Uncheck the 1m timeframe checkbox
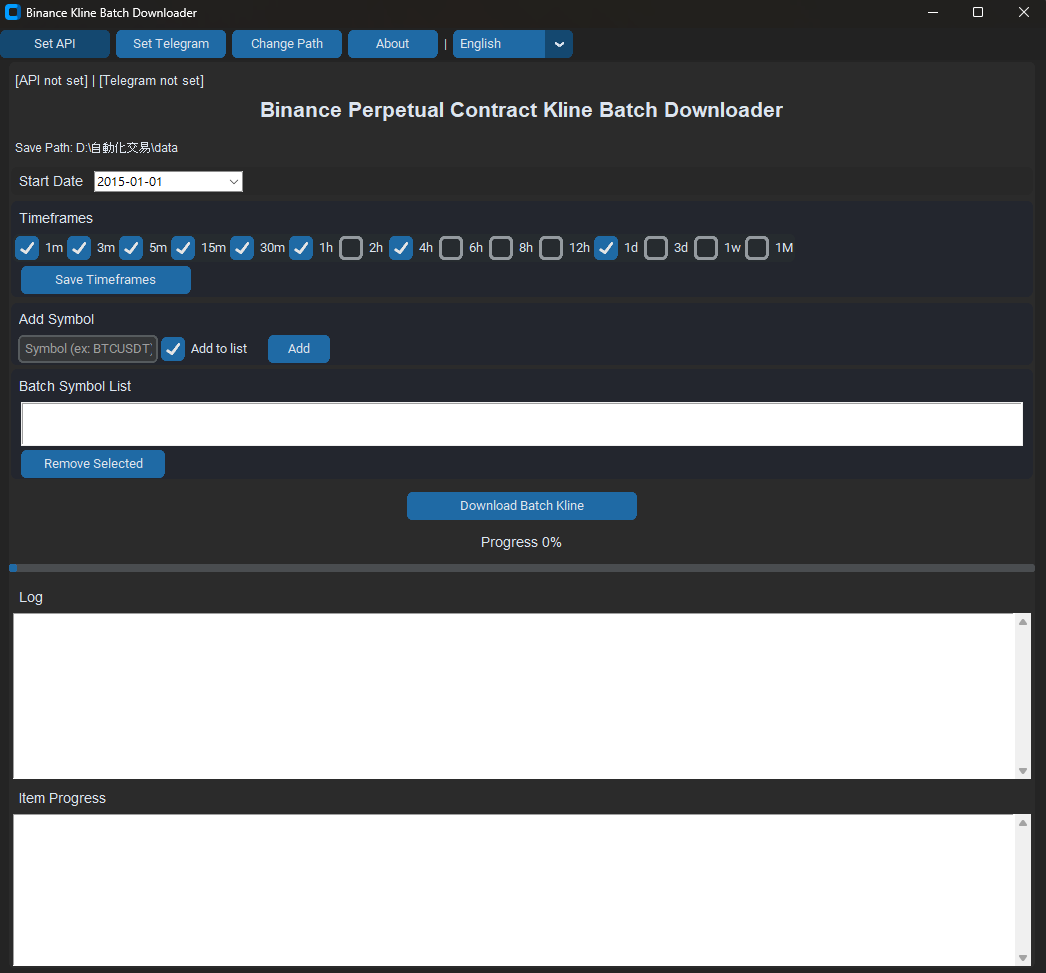 27,248
